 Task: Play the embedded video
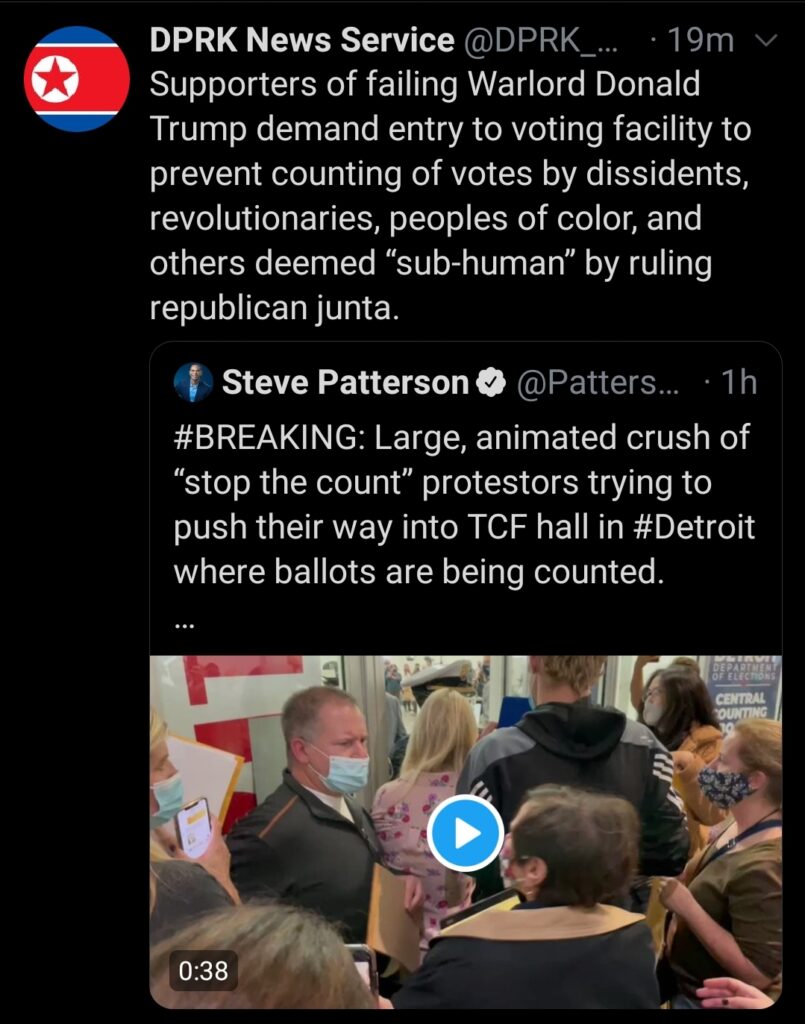click(x=466, y=833)
